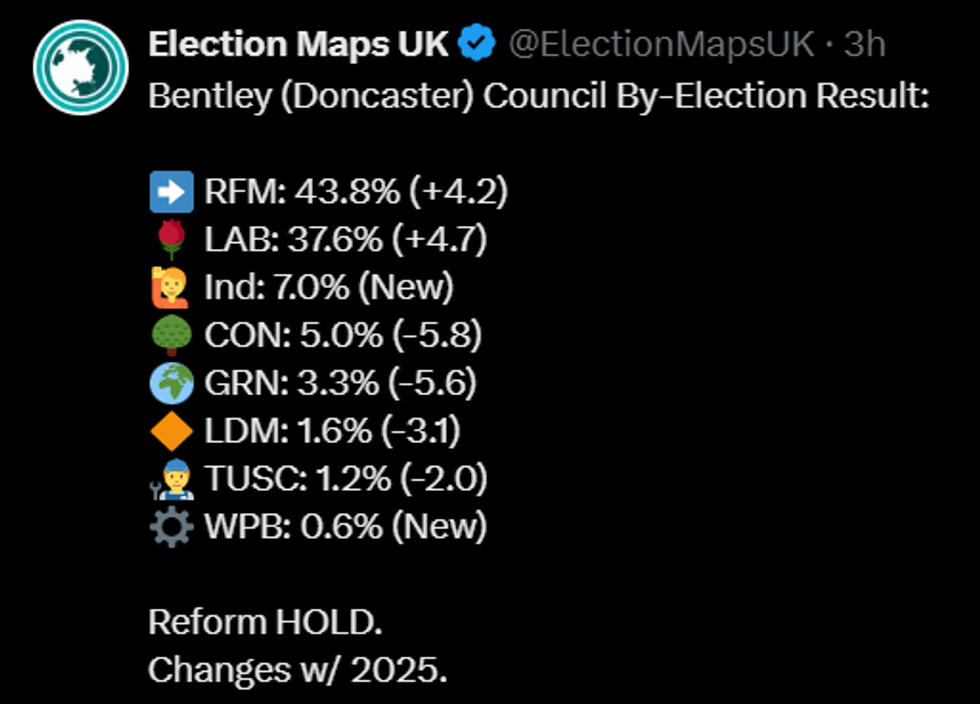Image resolution: width=980 pixels, height=704 pixels.
Task: Click the gear emoji beside WPB
Action: 171,527
